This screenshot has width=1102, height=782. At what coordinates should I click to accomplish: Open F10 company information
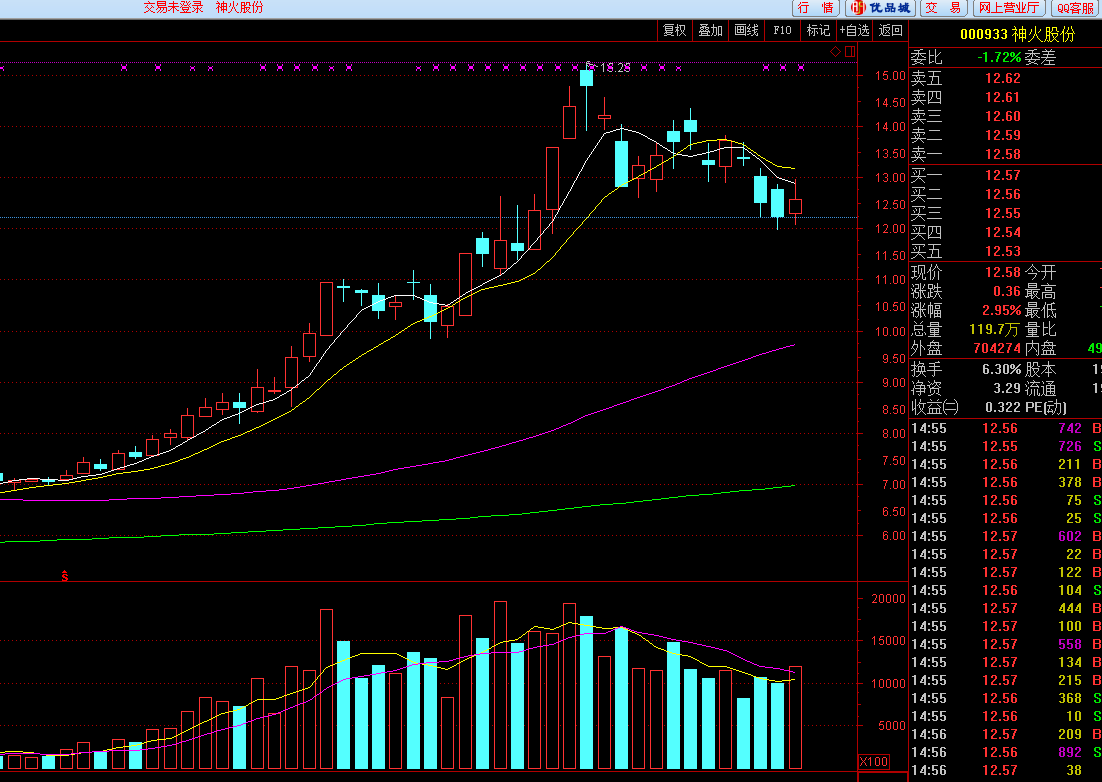pos(782,30)
